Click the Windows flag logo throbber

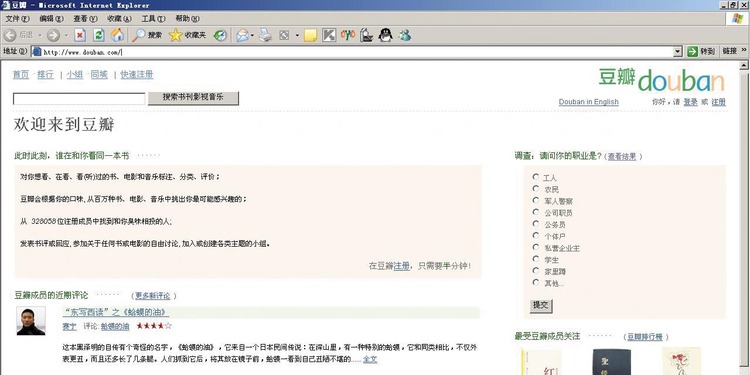(737, 19)
